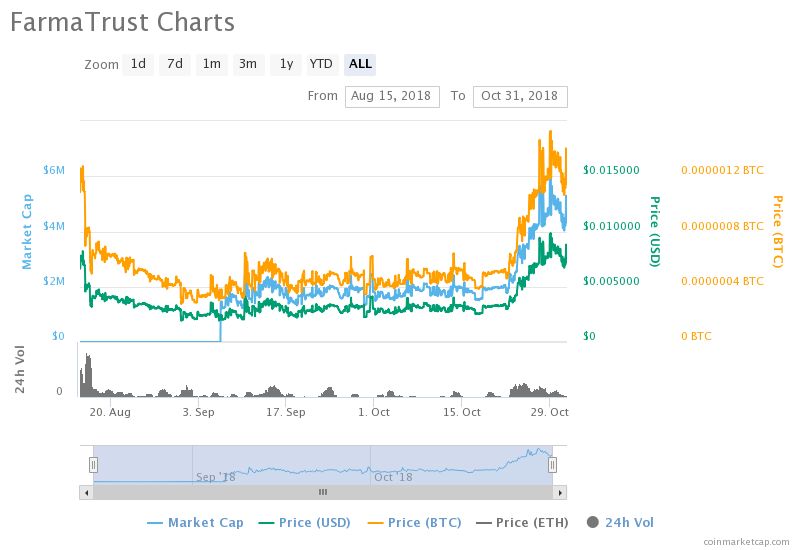Select the 1m zoom range

pos(212,64)
